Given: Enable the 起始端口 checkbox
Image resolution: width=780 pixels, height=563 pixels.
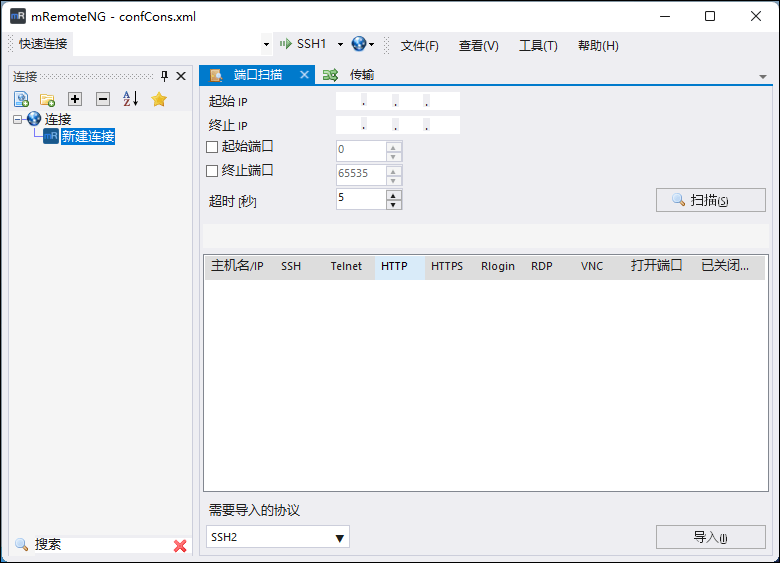Looking at the screenshot, I should coord(212,147).
